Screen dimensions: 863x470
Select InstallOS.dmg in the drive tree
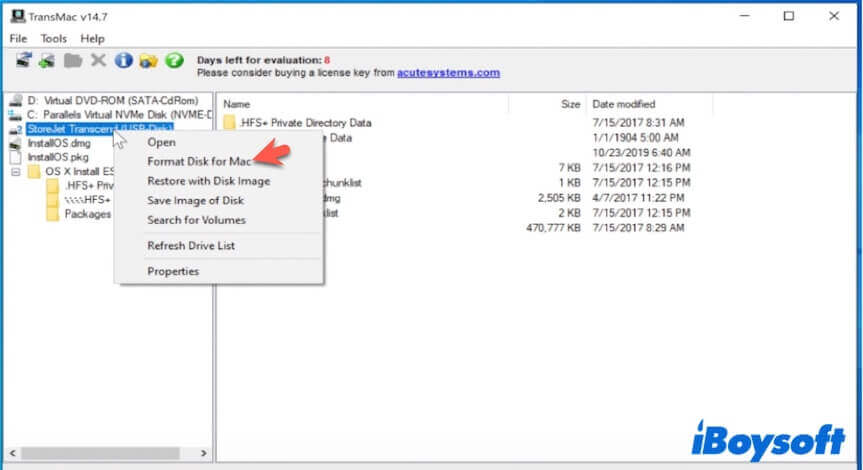tap(58, 143)
